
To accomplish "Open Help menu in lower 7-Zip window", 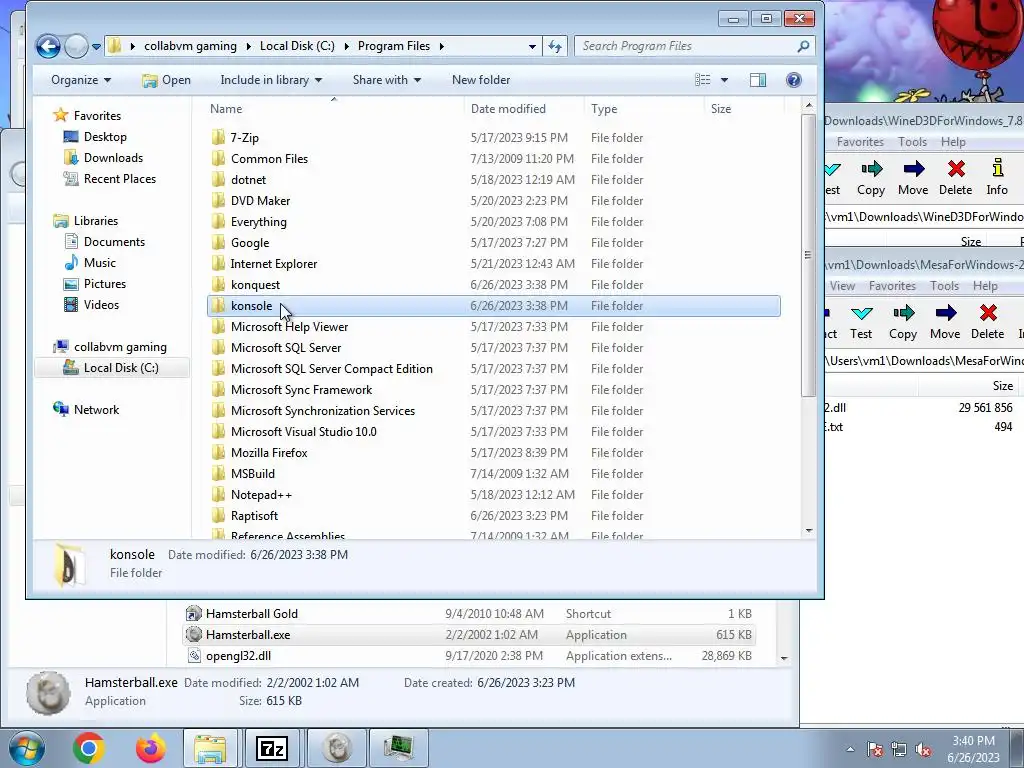I will tap(985, 286).
